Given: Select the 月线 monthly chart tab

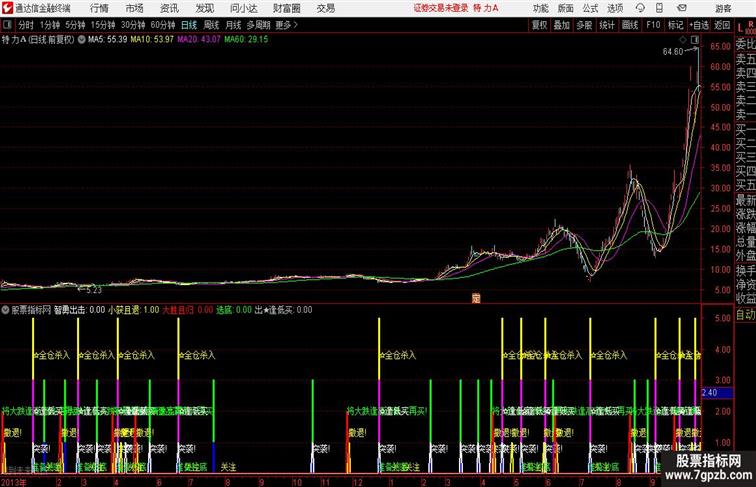Looking at the screenshot, I should point(233,25).
